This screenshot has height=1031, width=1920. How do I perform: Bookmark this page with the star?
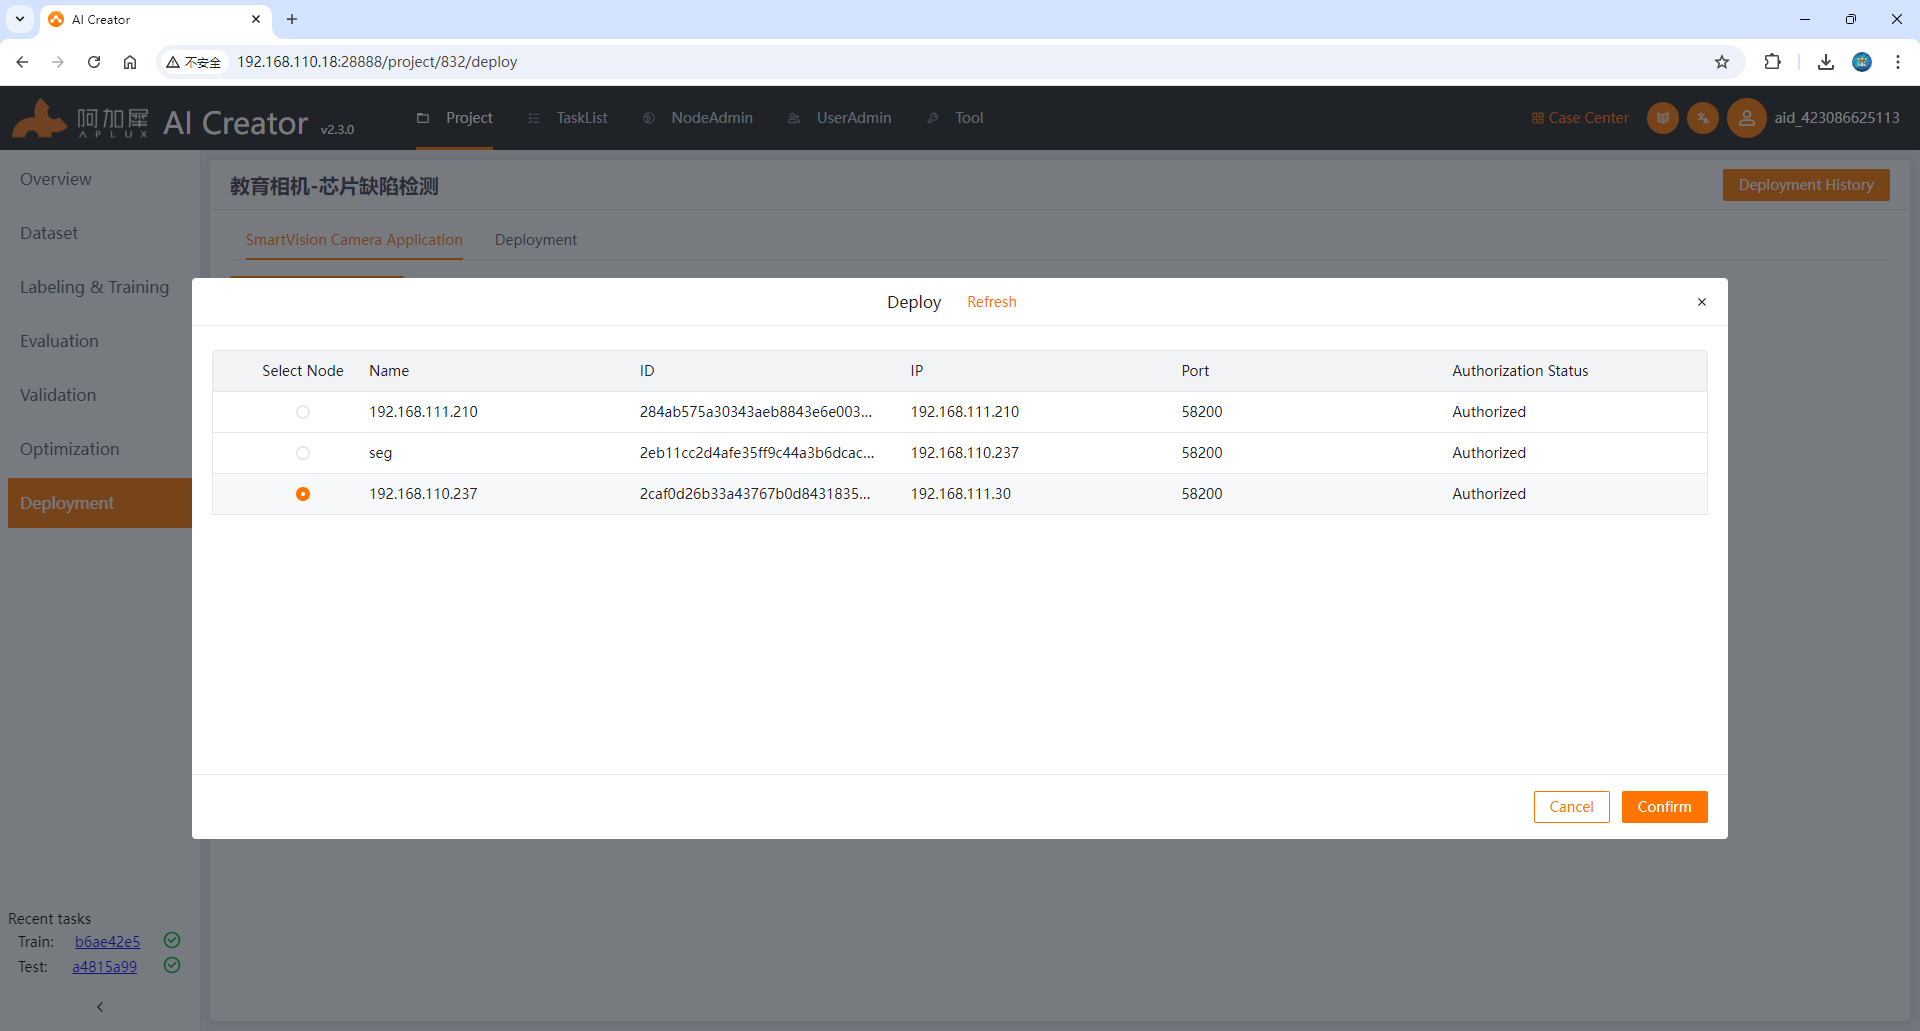pos(1722,62)
